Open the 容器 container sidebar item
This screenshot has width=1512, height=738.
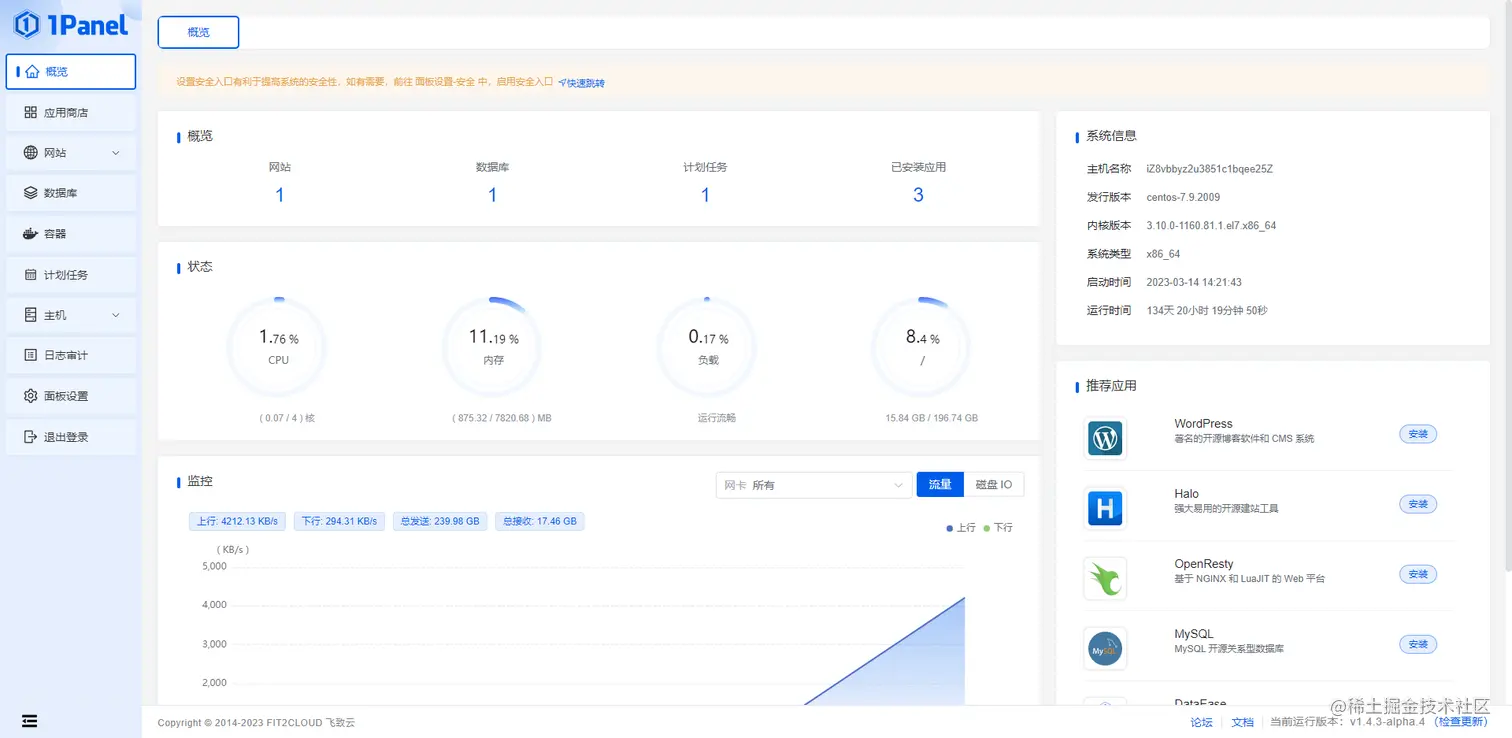point(71,234)
